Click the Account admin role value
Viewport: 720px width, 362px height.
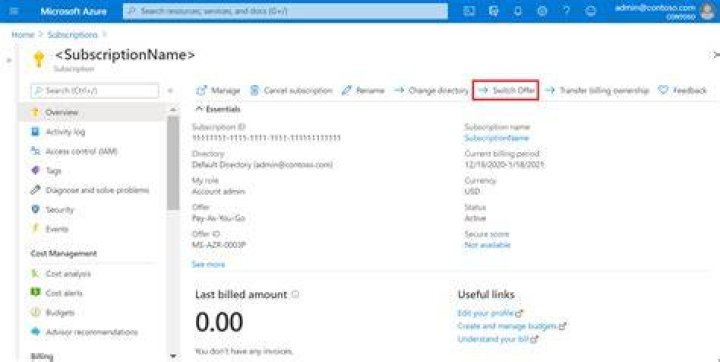coord(218,191)
